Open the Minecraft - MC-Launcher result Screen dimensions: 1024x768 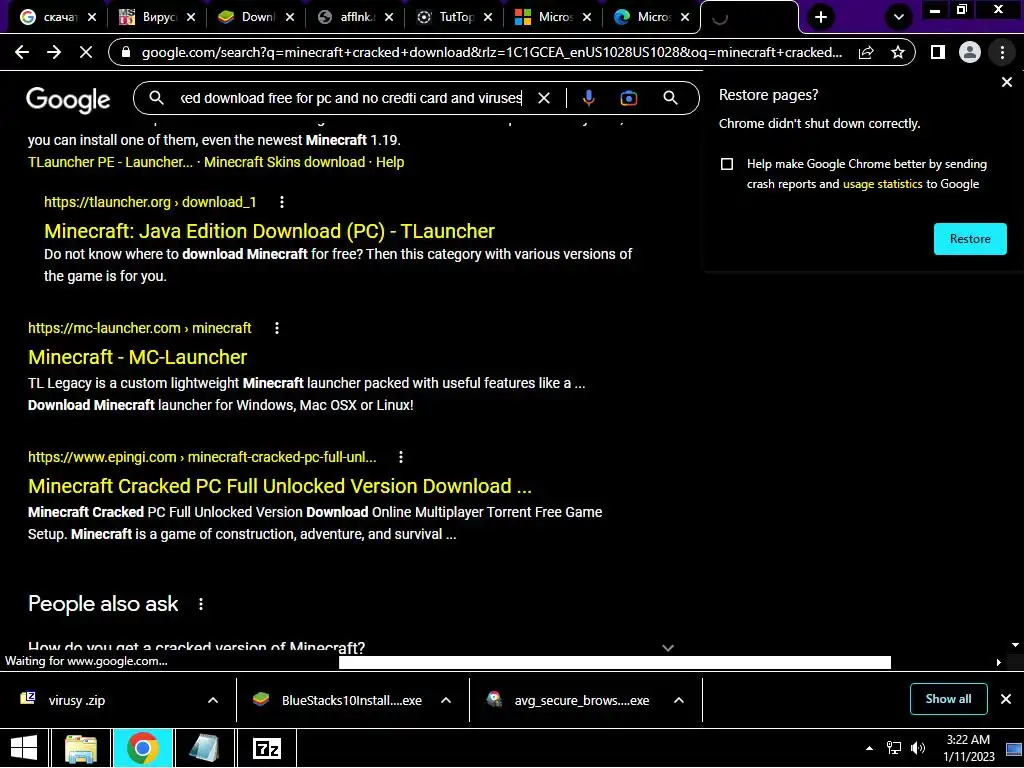pos(137,357)
